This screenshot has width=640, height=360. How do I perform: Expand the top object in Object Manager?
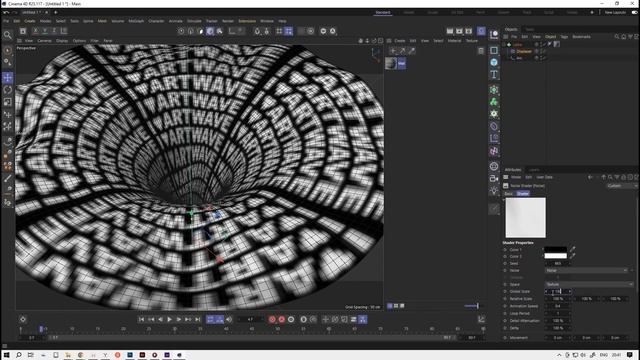pyautogui.click(x=504, y=44)
